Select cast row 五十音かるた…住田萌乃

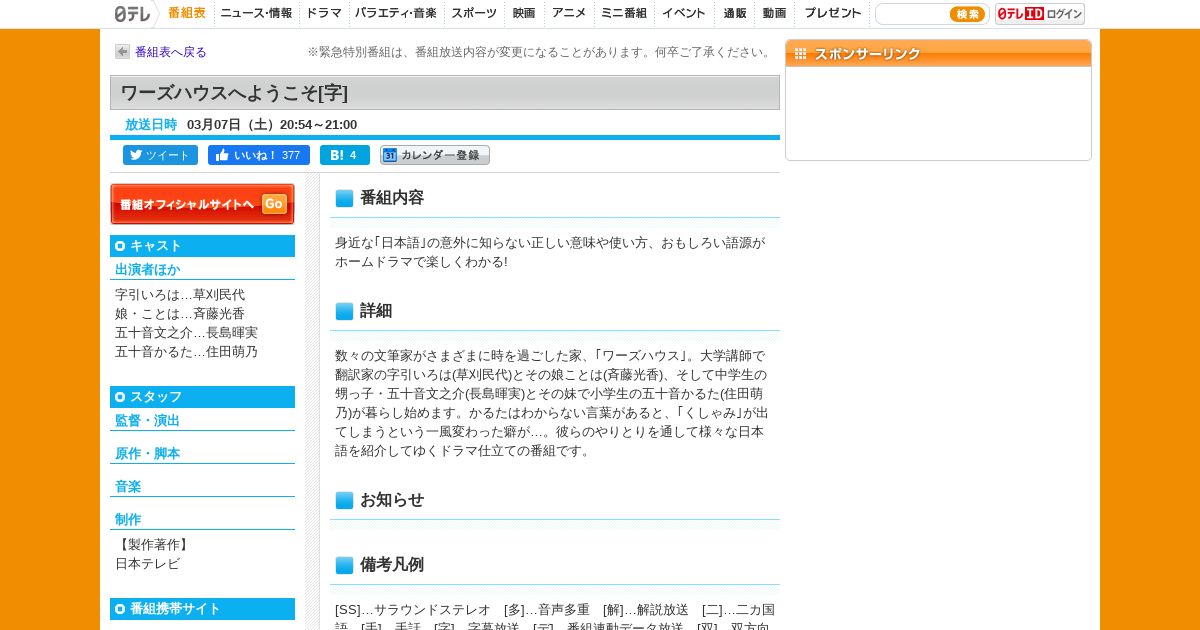click(186, 352)
